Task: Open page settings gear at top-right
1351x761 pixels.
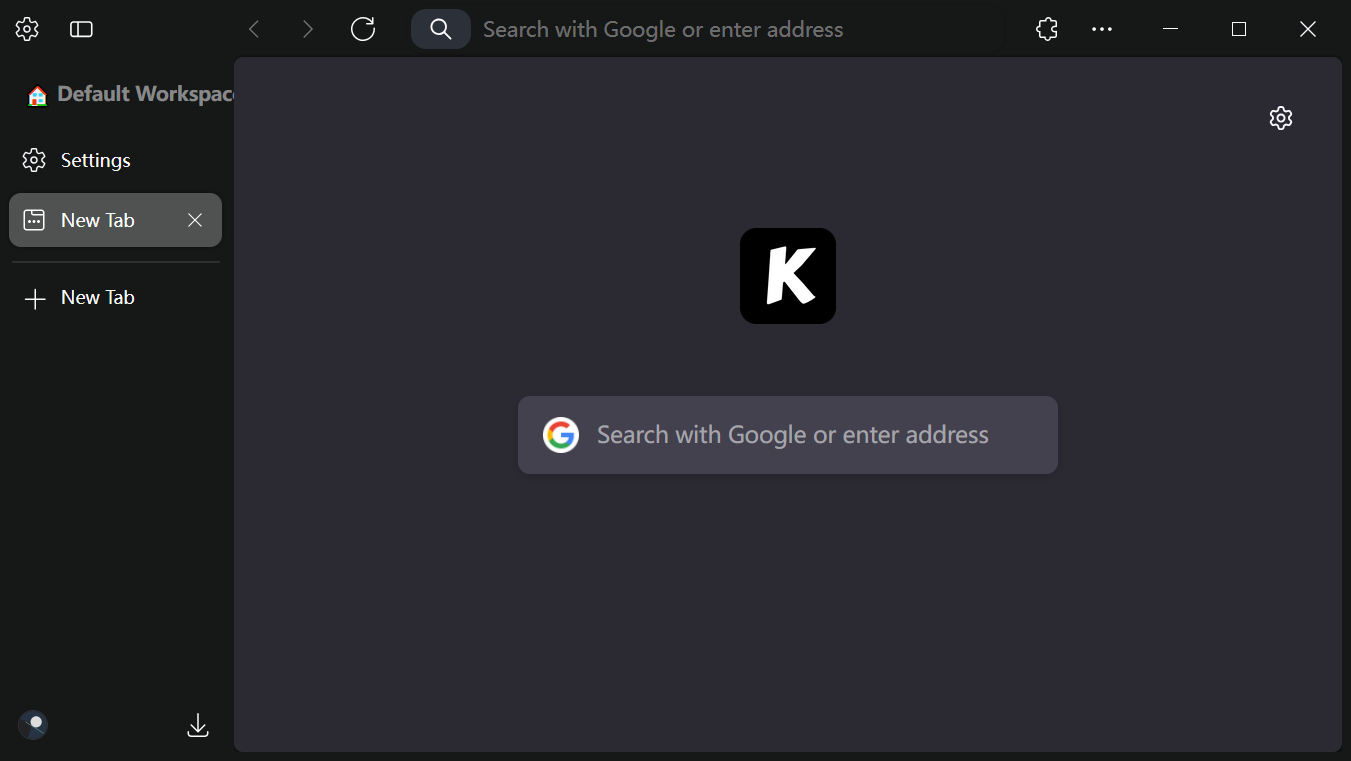Action: (x=1281, y=117)
